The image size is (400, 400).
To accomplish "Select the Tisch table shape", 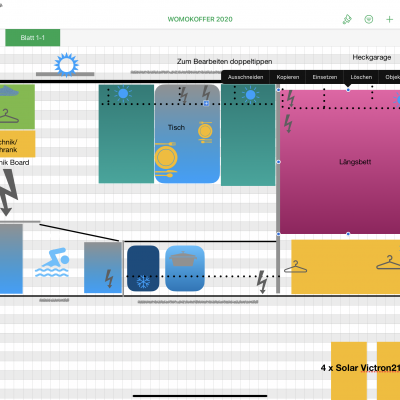I will [x=187, y=134].
